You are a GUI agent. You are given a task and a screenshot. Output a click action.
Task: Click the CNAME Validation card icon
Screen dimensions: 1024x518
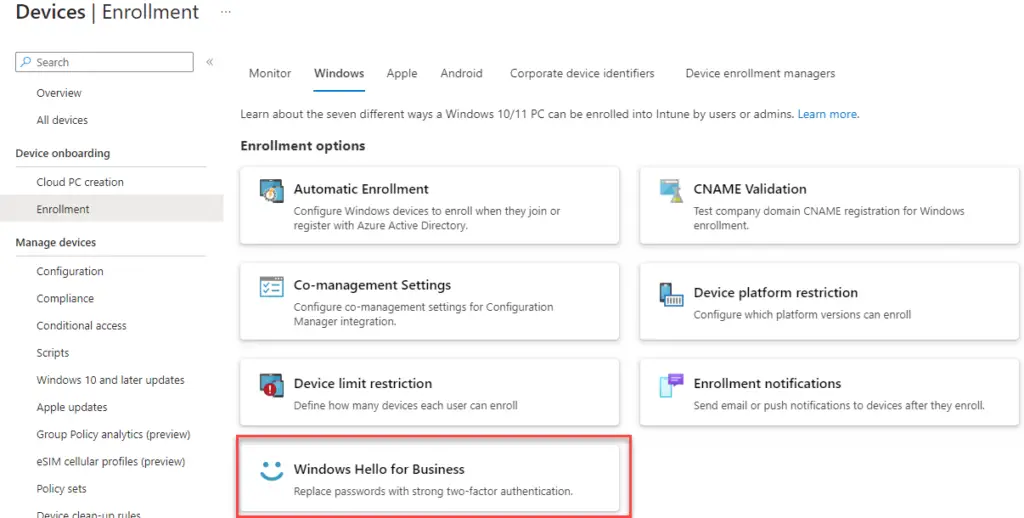pos(671,190)
